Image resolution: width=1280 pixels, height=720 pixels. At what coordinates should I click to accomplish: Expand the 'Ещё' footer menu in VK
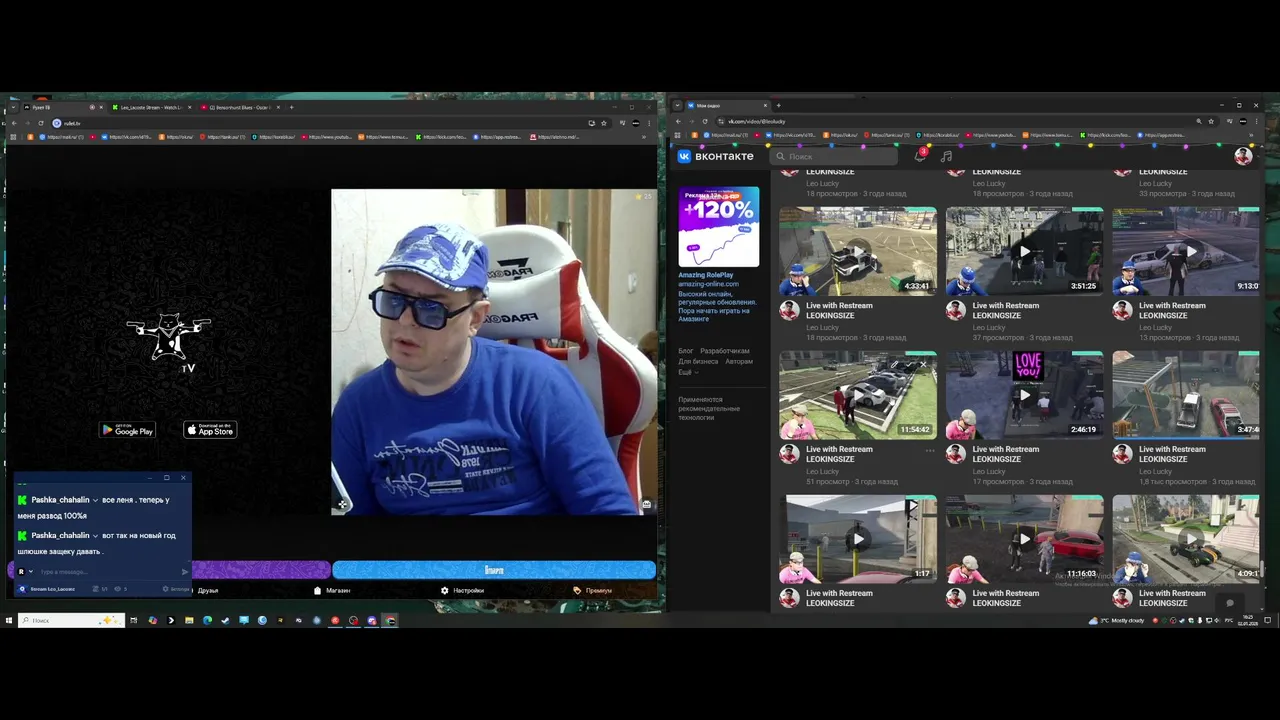688,372
